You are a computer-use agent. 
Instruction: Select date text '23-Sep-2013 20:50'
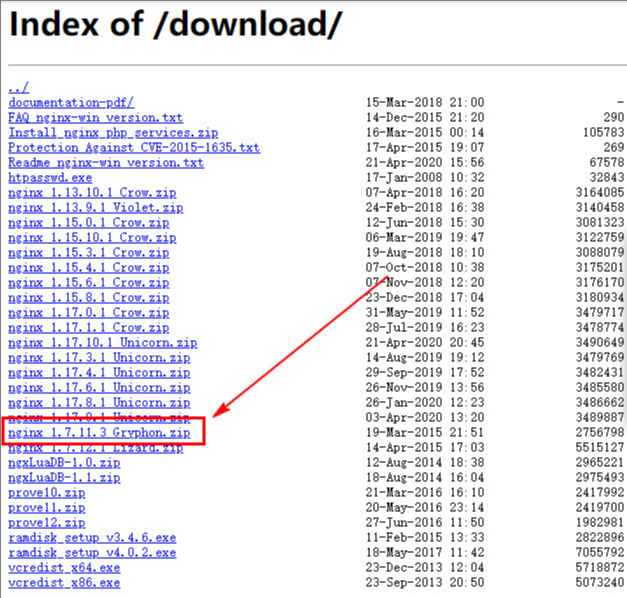[425, 582]
